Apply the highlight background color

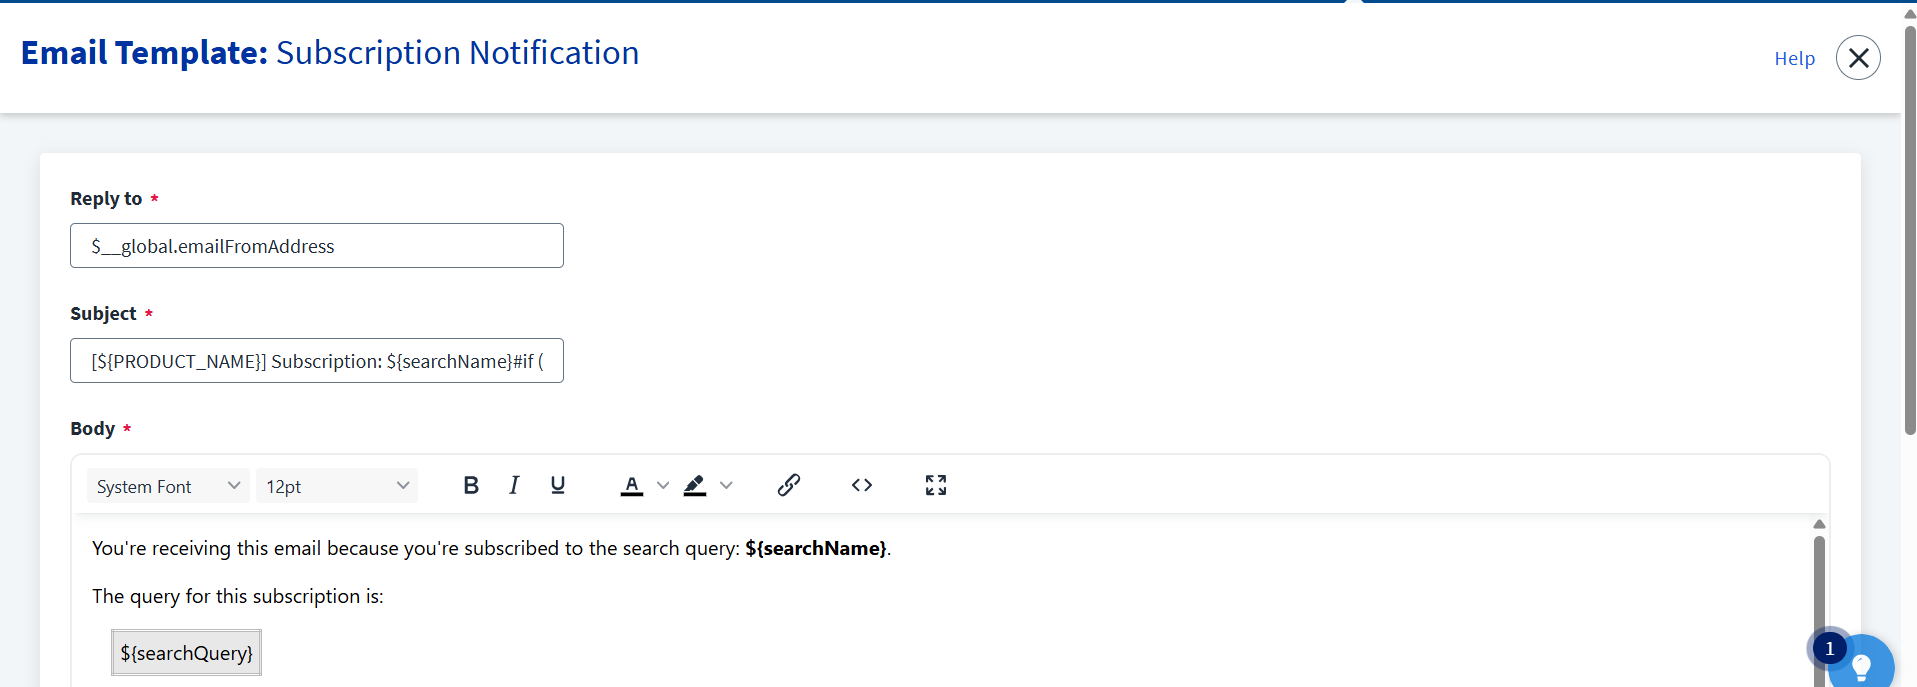coord(695,486)
